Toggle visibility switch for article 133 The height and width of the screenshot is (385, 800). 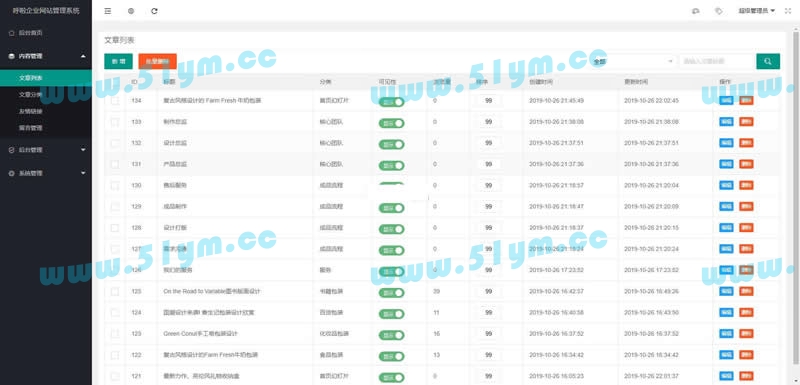(x=391, y=123)
